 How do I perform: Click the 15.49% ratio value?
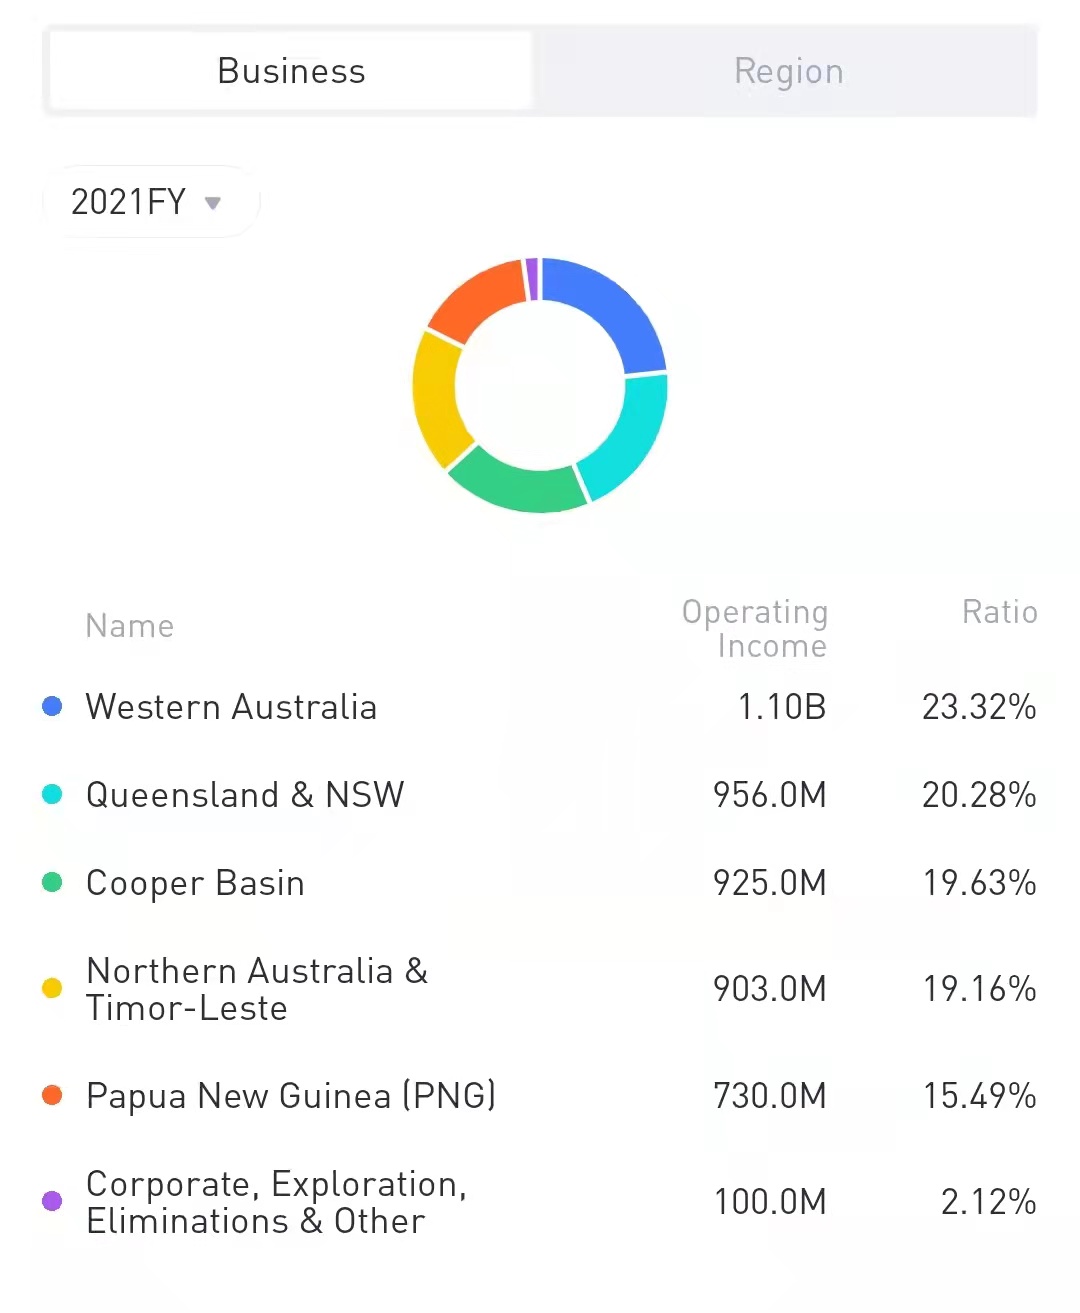[x=979, y=1096]
